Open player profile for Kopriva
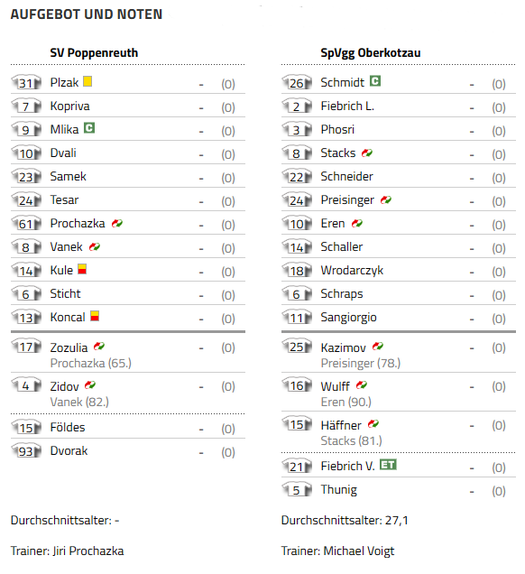Image resolution: width=525 pixels, height=574 pixels. 70,106
